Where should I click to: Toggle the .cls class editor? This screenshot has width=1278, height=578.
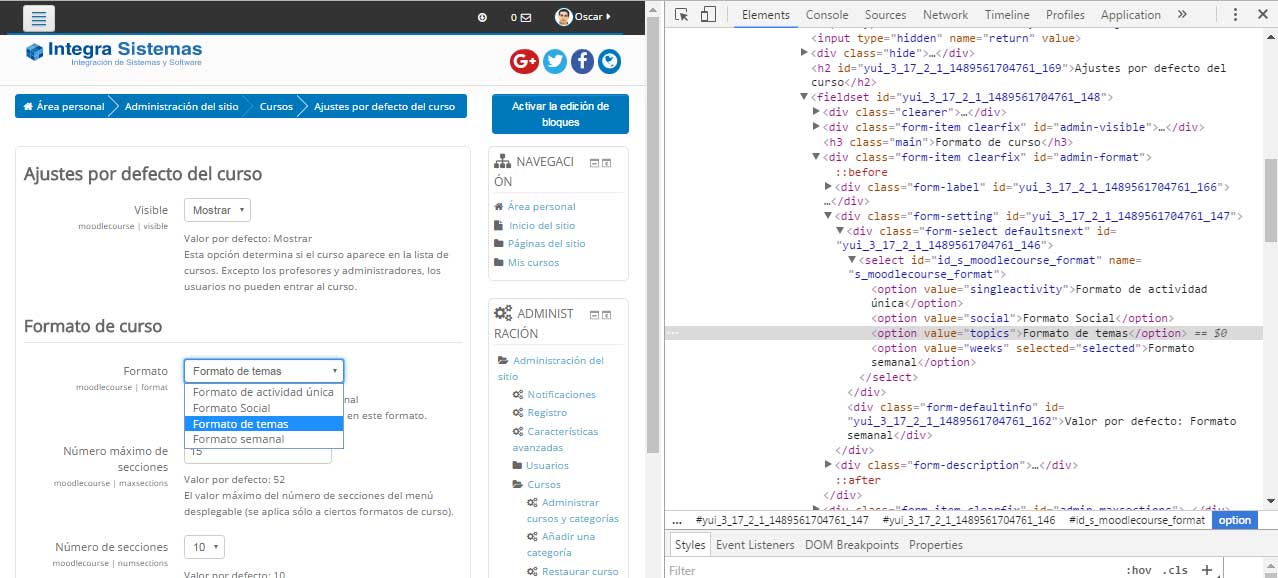[x=1174, y=570]
